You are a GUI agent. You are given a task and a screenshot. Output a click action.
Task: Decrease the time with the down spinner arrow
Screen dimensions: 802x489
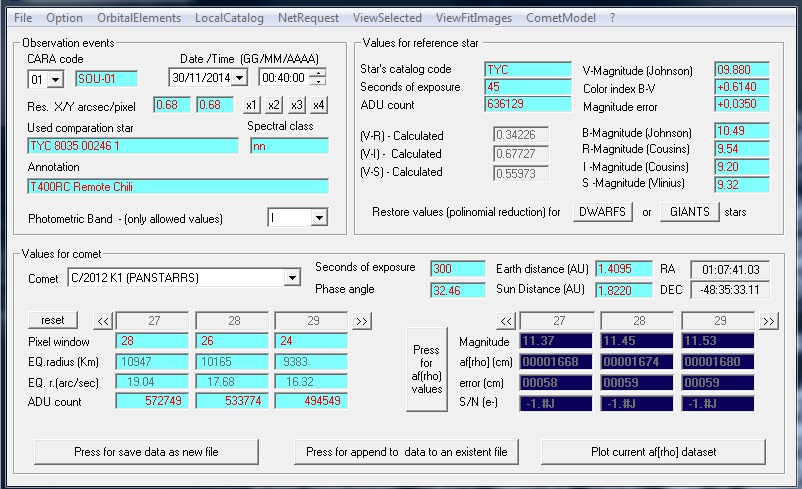pyautogui.click(x=318, y=81)
